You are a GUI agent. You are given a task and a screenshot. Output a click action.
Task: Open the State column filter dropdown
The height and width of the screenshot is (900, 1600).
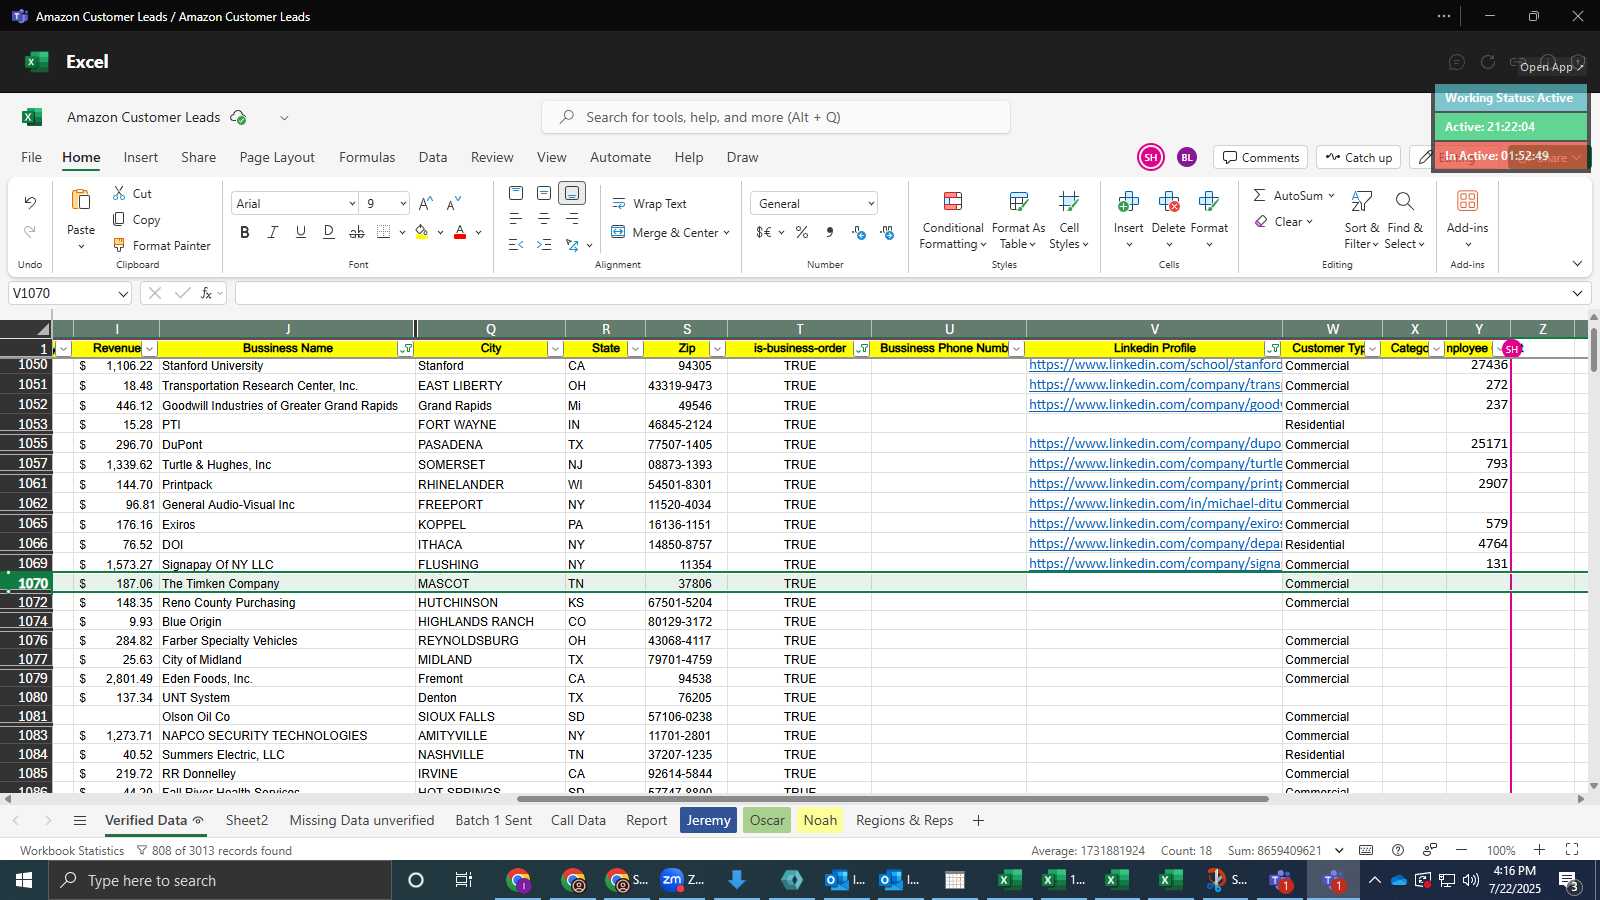pyautogui.click(x=635, y=349)
